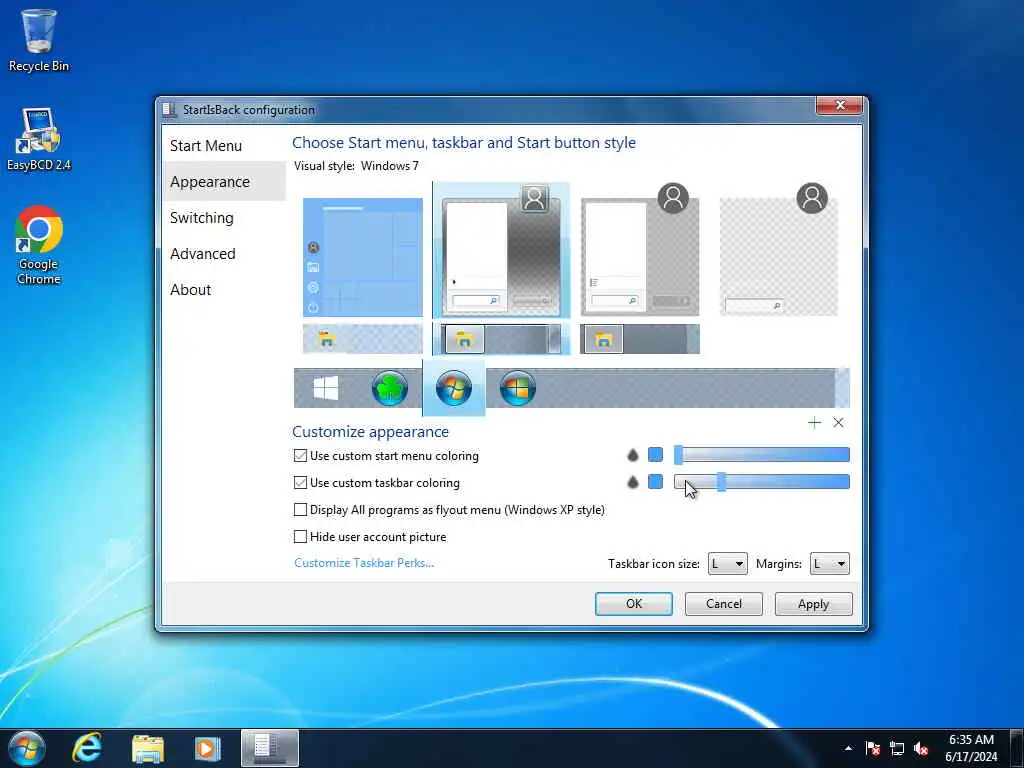Open Customize Taskbar Perks link
1024x768 pixels.
click(364, 562)
